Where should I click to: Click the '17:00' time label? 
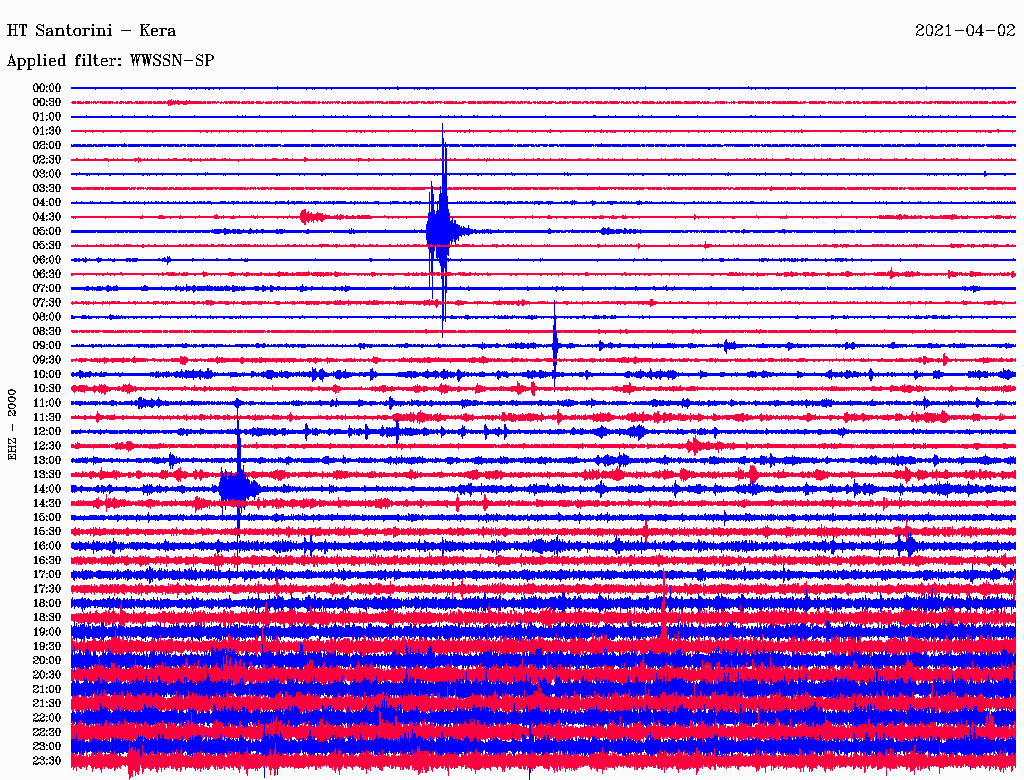(x=46, y=574)
